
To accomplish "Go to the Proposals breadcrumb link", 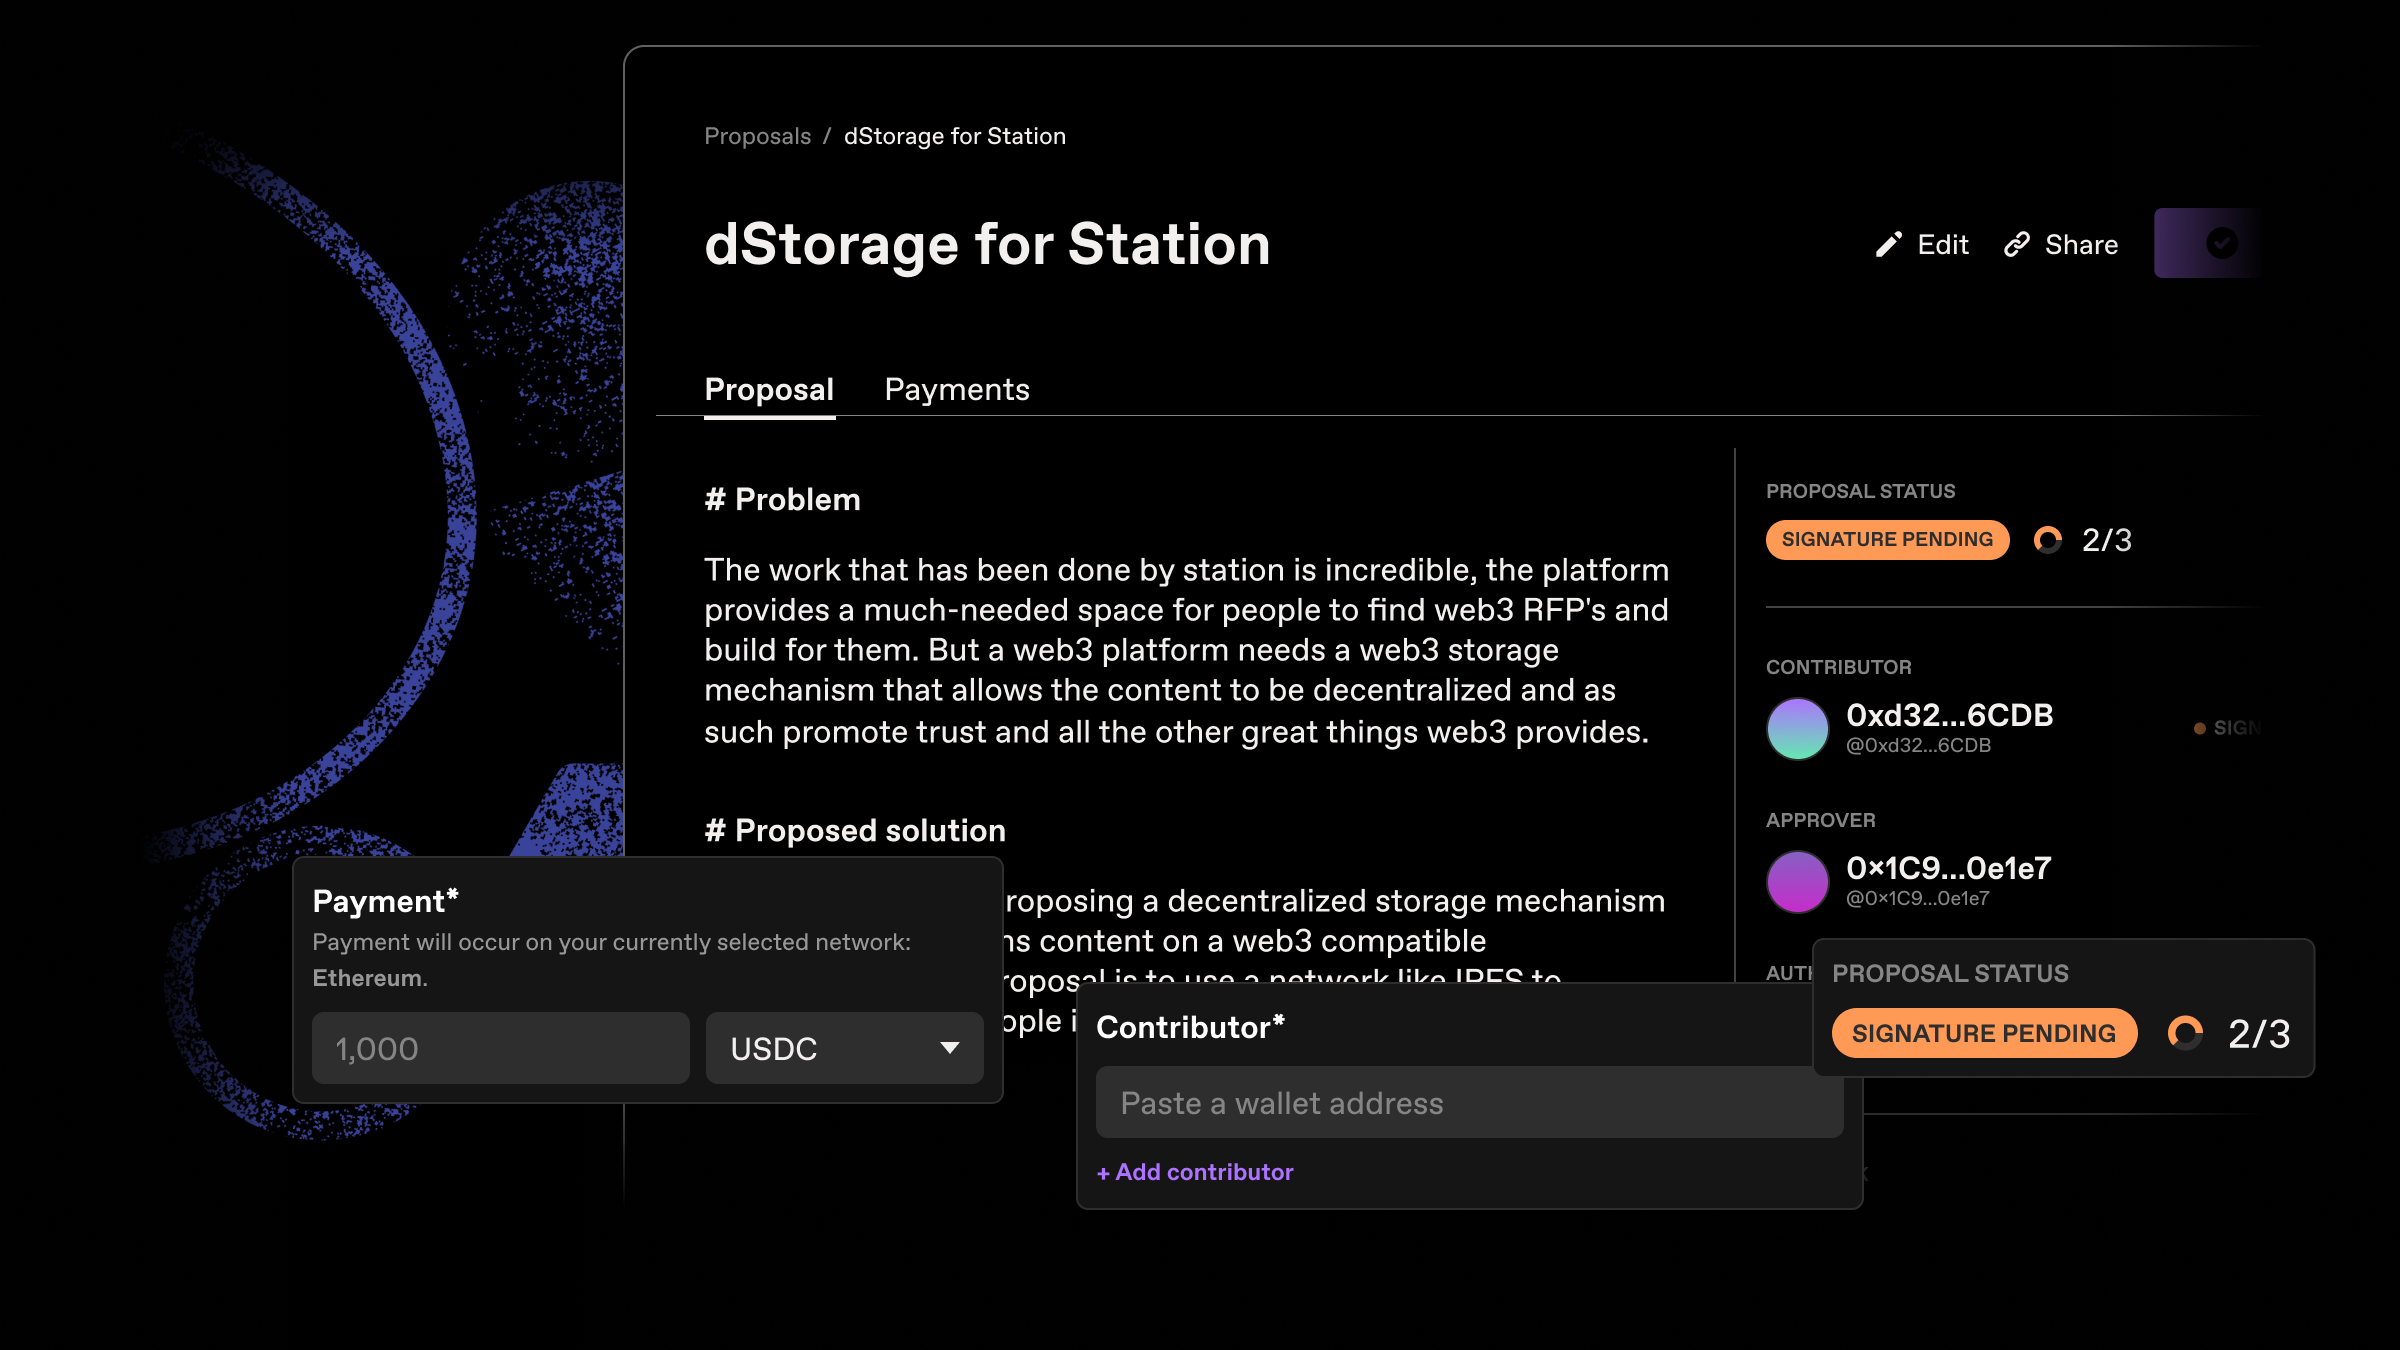I will point(757,136).
